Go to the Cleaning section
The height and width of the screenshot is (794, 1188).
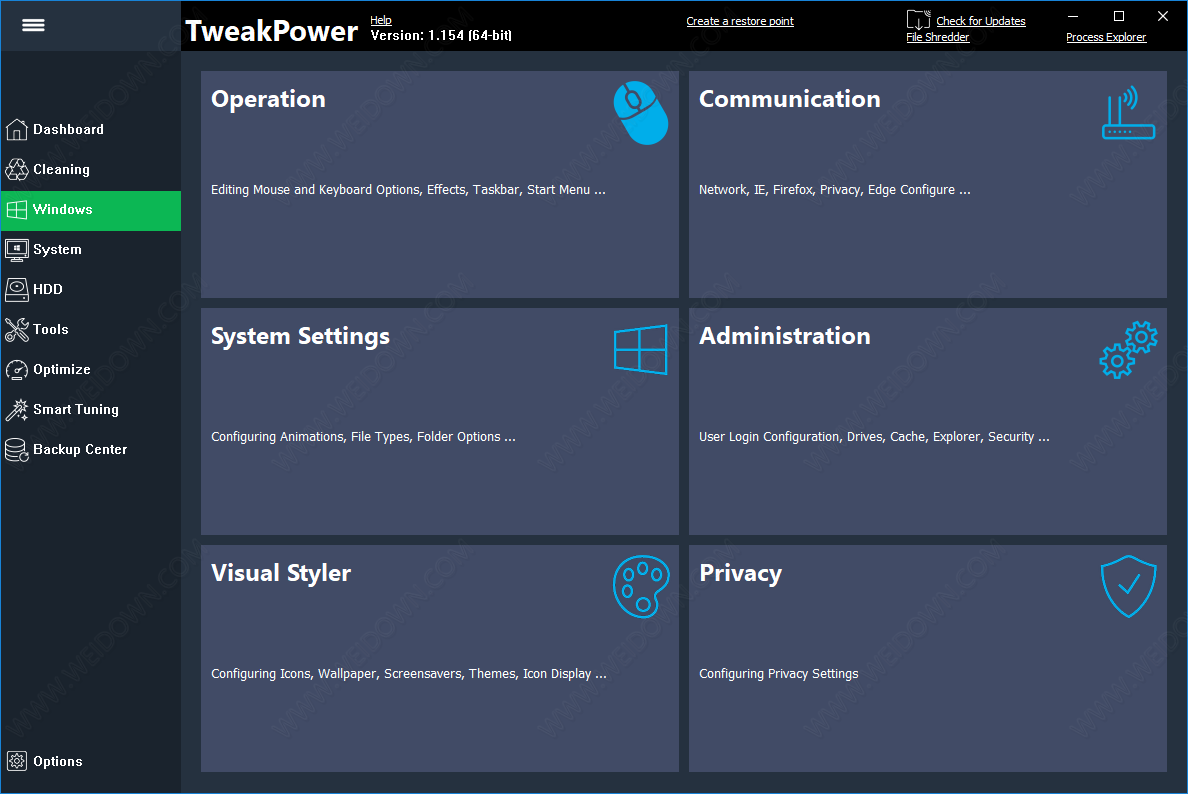point(91,170)
